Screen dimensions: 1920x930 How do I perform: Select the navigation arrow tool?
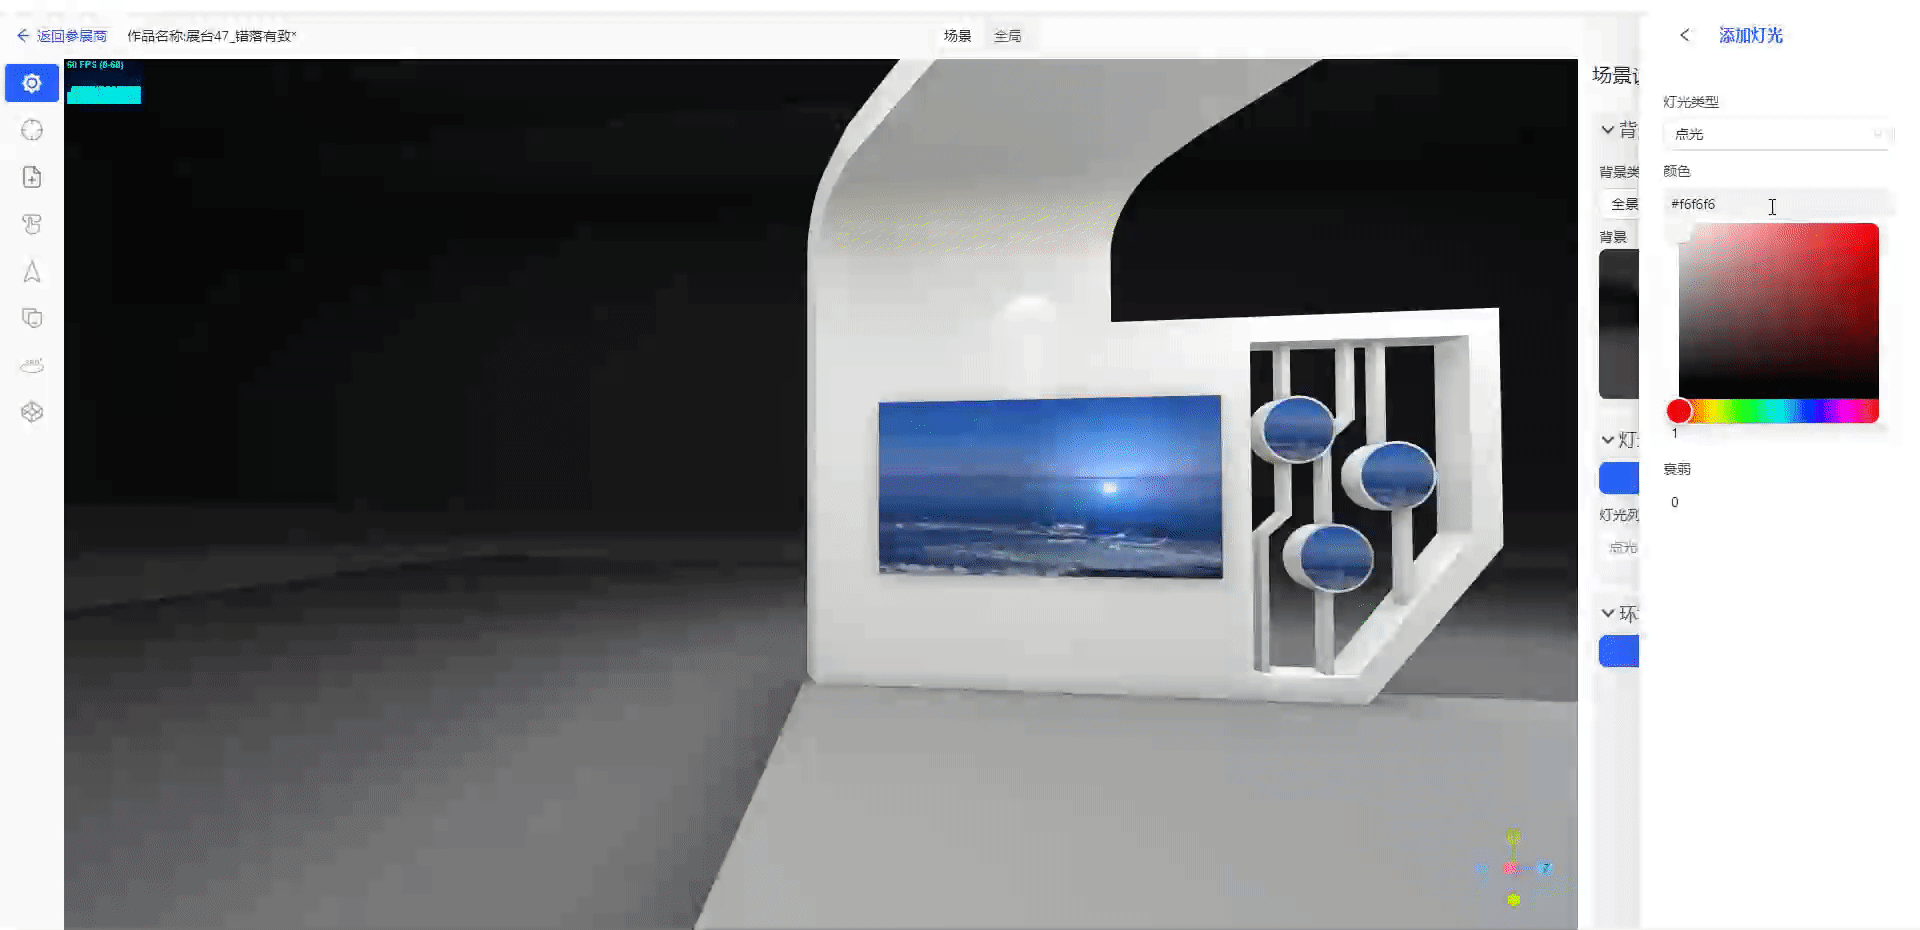click(x=32, y=271)
